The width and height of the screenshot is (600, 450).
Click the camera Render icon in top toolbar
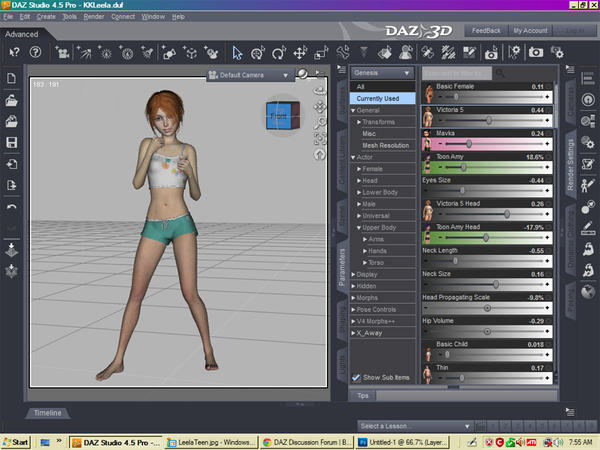[537, 51]
